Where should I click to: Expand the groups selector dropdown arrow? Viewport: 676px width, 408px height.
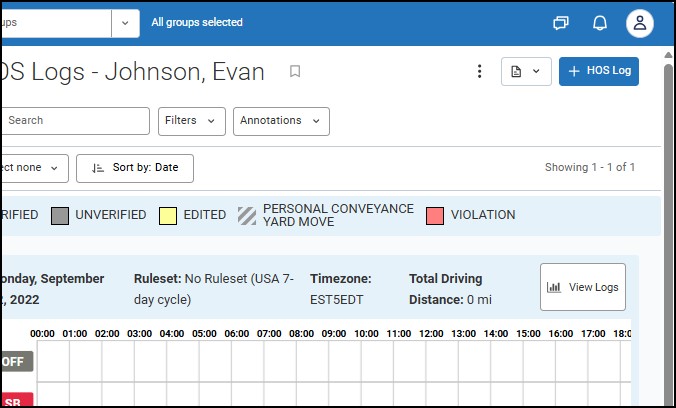point(125,22)
